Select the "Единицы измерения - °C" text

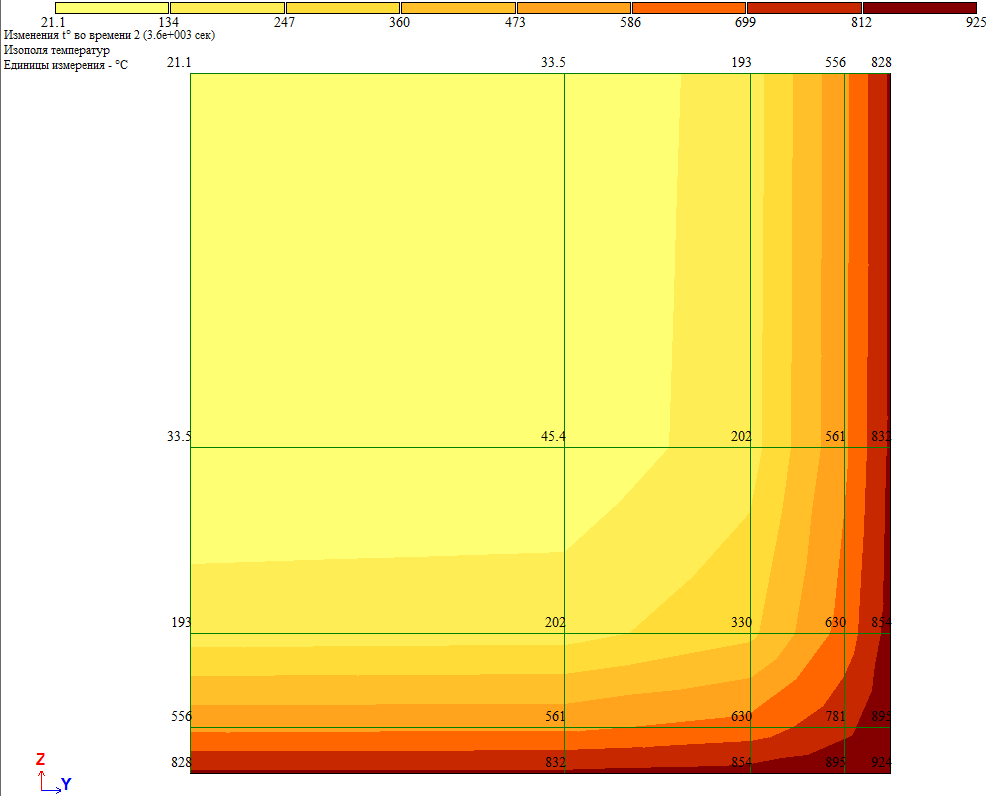tap(66, 63)
